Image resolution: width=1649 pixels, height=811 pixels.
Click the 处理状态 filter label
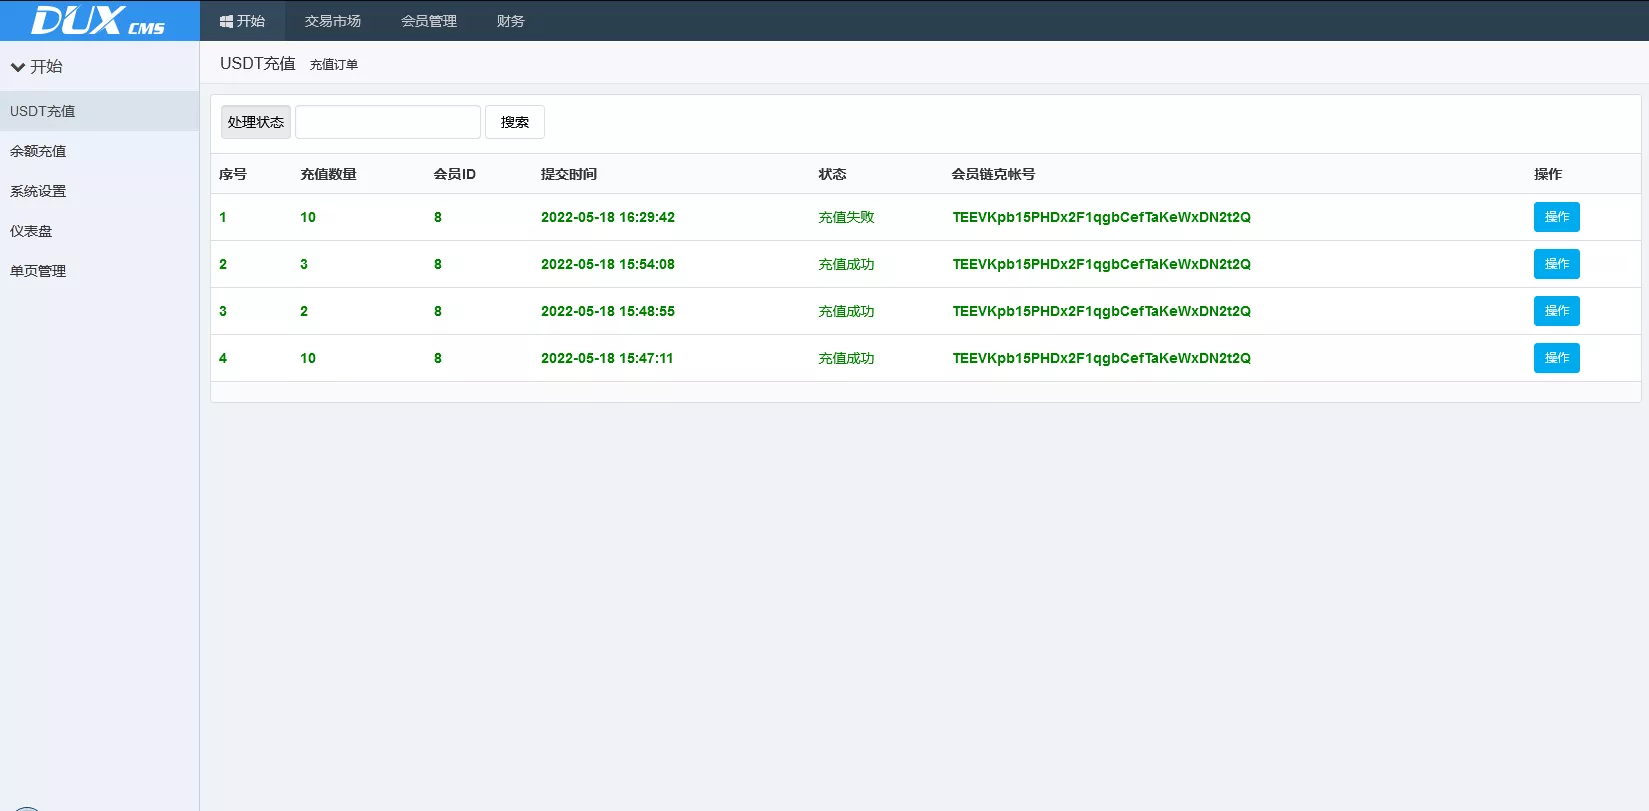click(x=255, y=122)
